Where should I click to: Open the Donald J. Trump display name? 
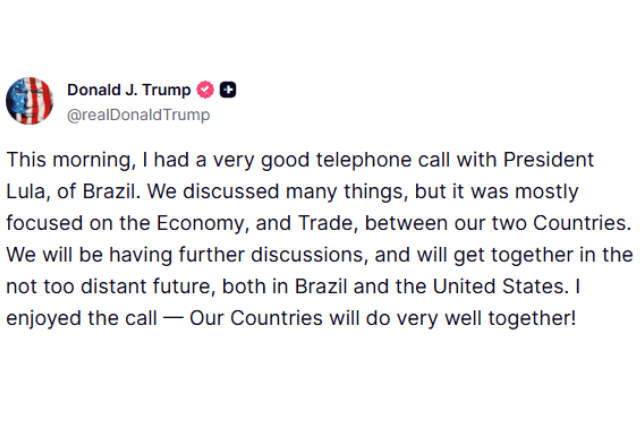(x=128, y=90)
